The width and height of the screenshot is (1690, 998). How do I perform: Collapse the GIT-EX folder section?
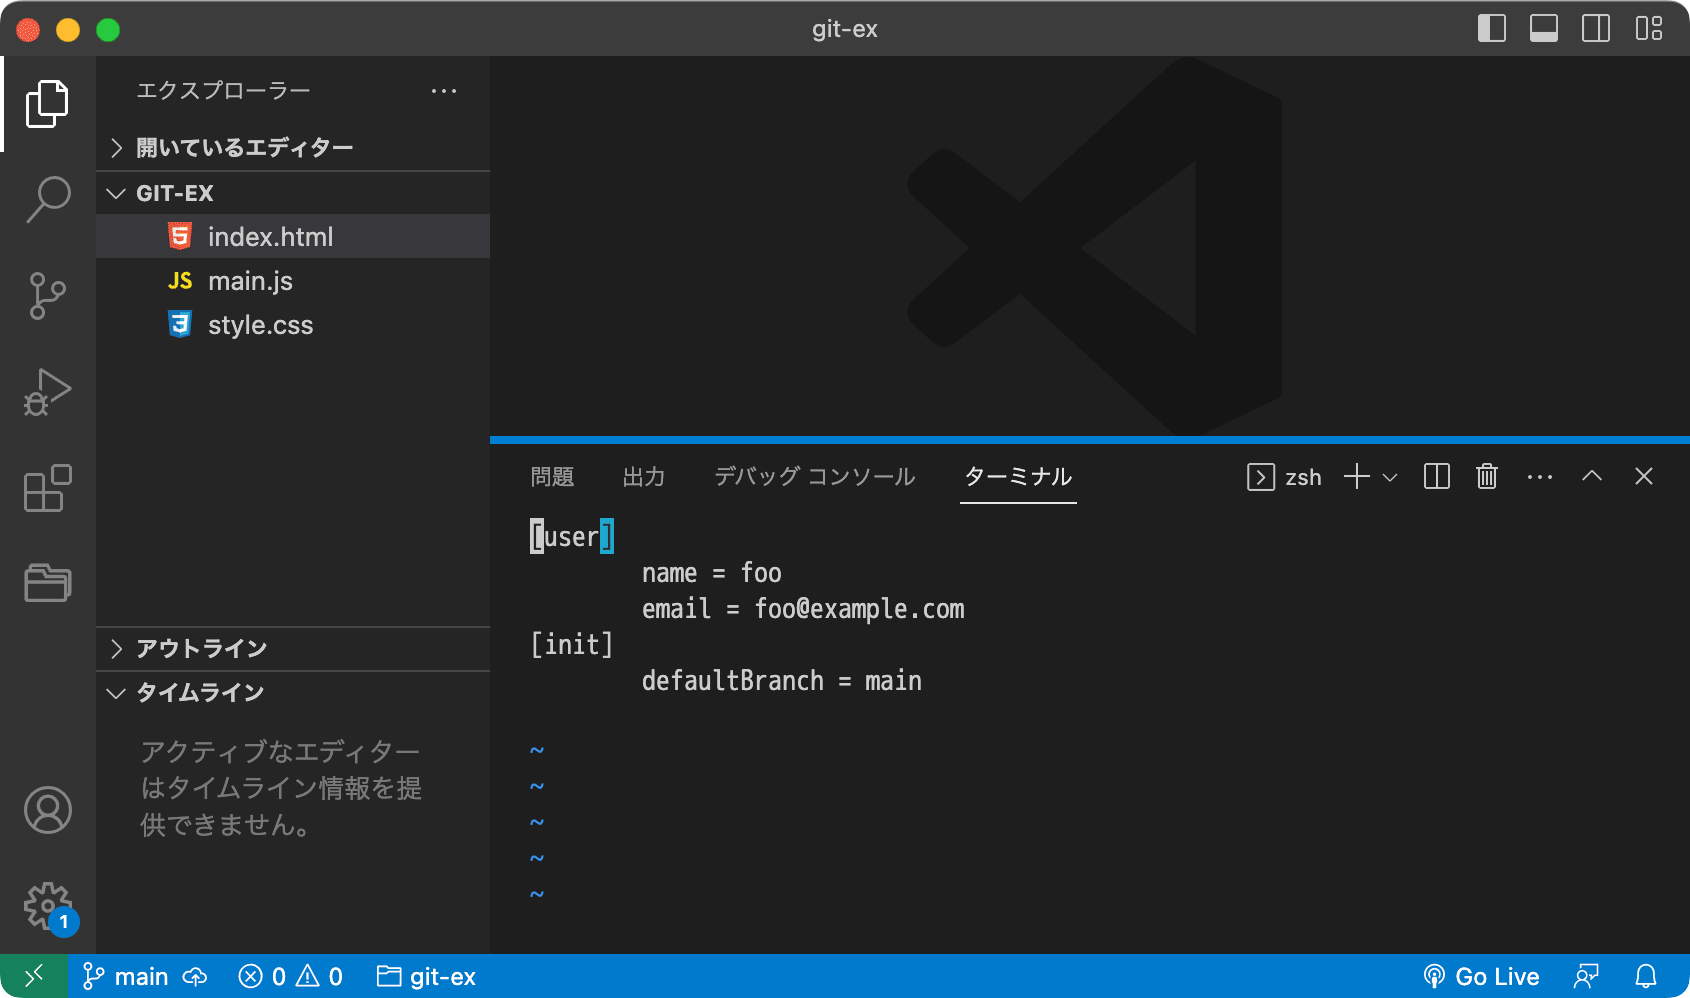293,193
